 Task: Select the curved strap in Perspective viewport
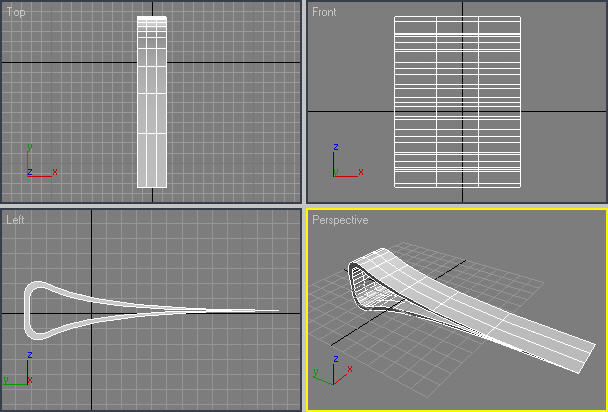471,310
